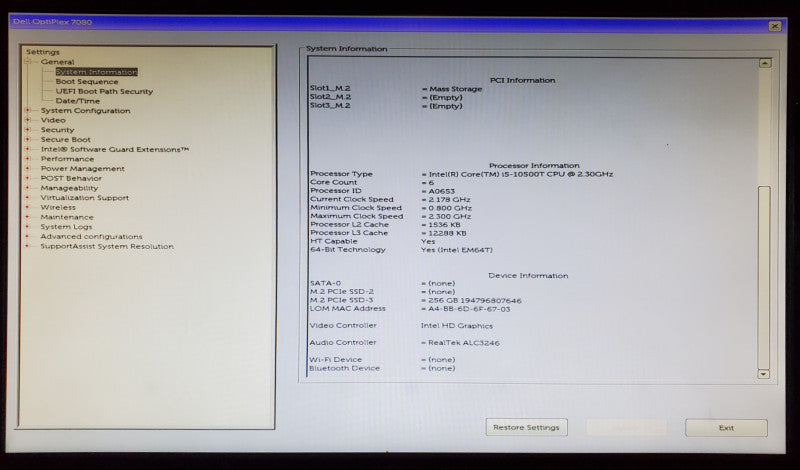Click the scroll down arrow

(x=764, y=374)
